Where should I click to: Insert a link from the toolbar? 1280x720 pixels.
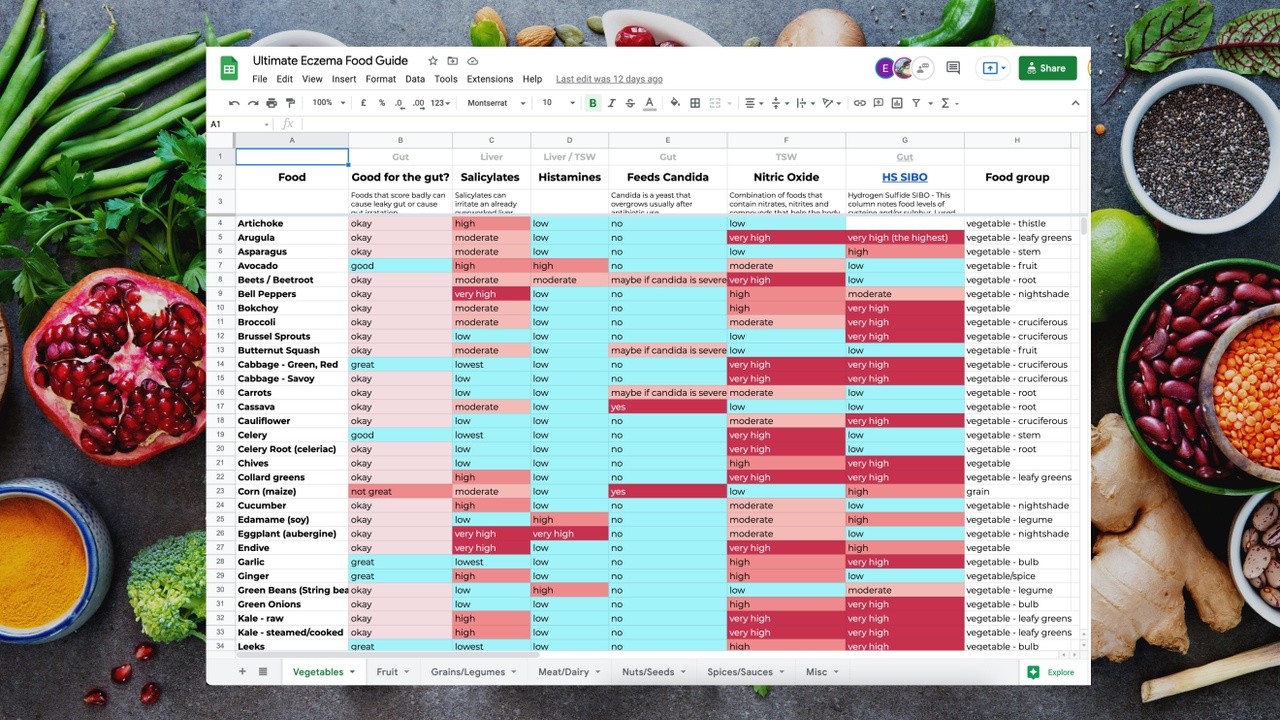(x=859, y=103)
